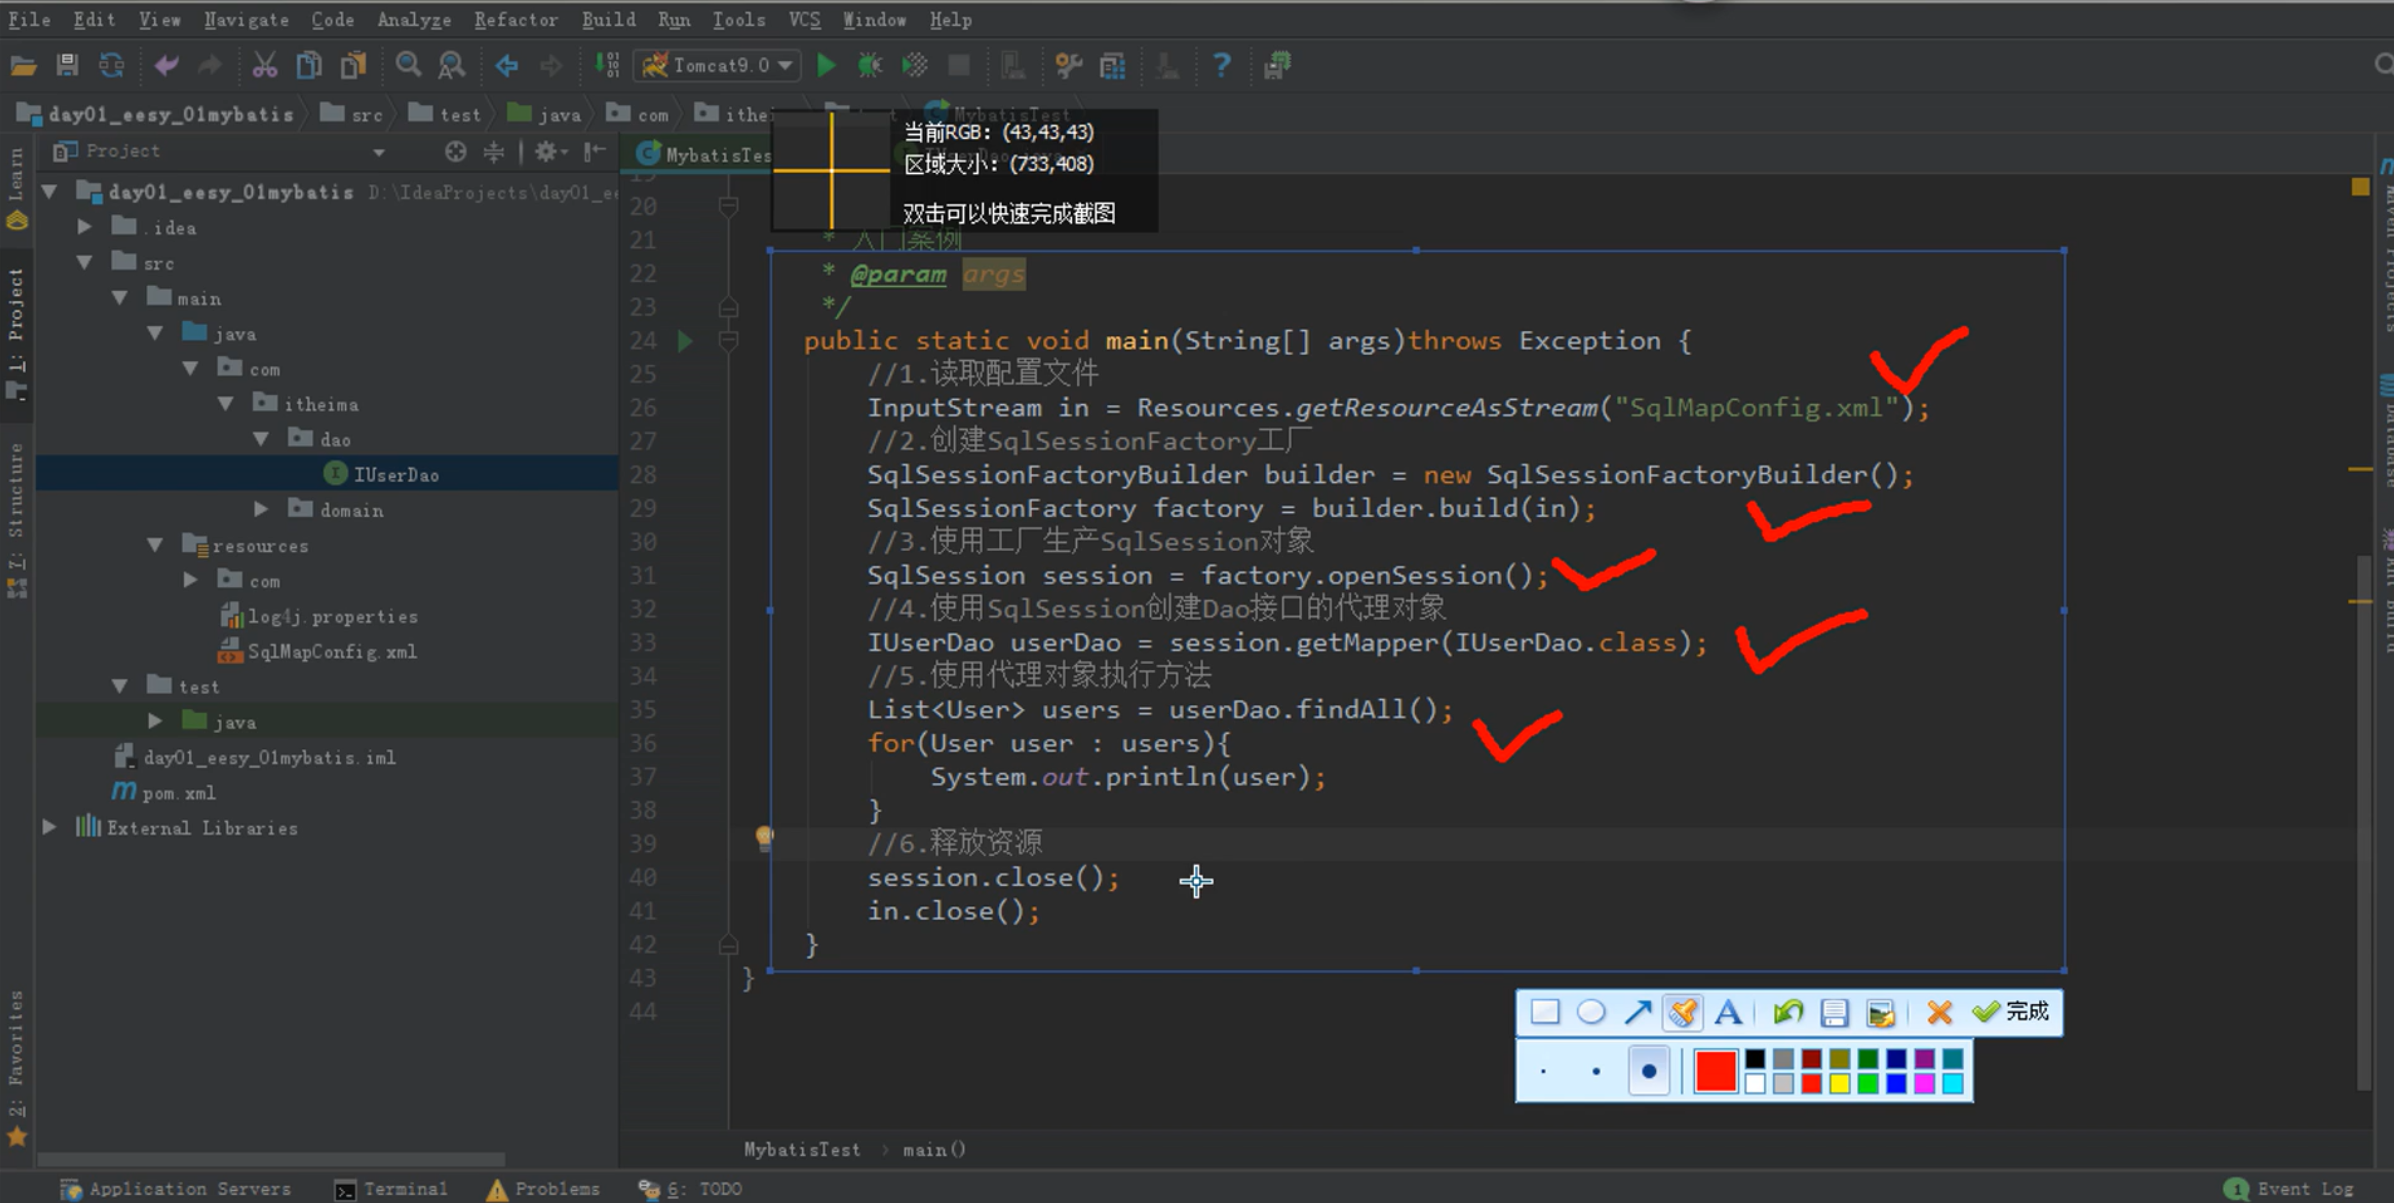Expand the domain package folder
Image resolution: width=2394 pixels, height=1203 pixels.
tap(261, 510)
